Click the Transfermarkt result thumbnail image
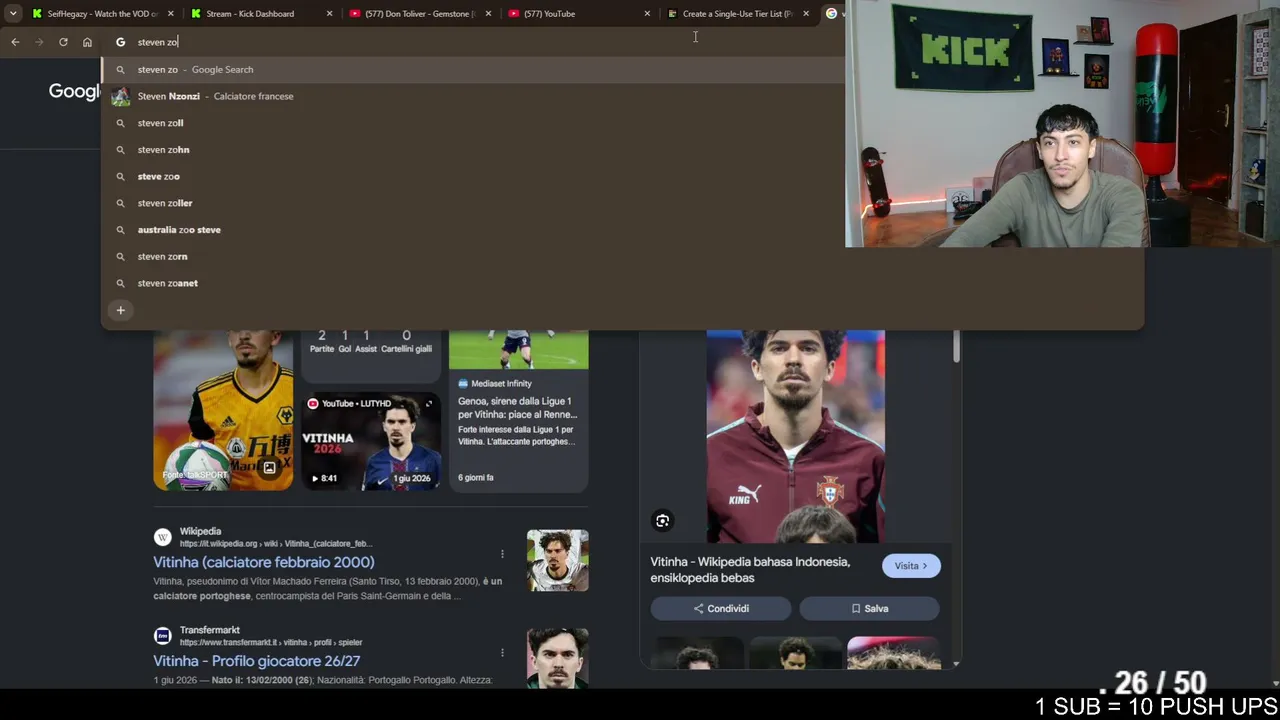The image size is (1280, 720). click(558, 658)
